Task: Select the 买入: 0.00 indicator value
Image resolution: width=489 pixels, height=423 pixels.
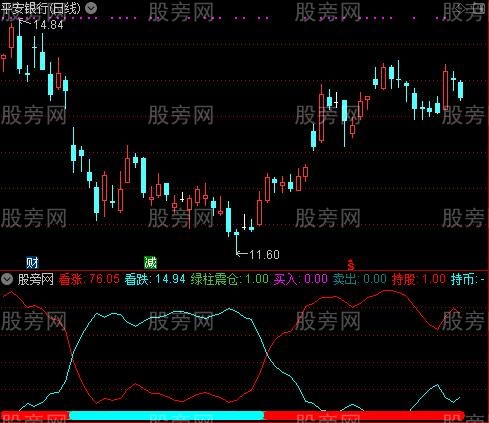Action: click(301, 279)
